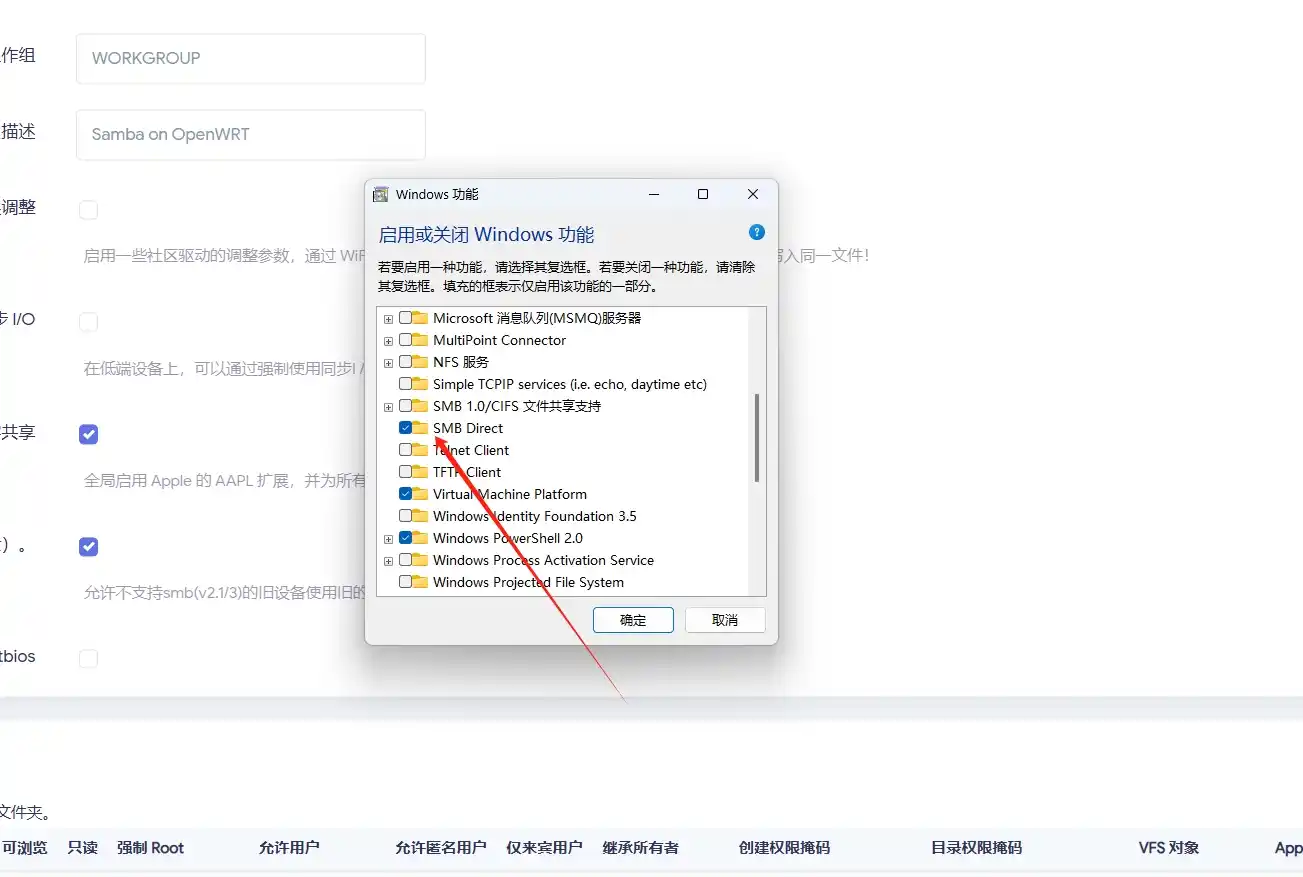
Task: Click the 创建权限掩码 column header
Action: tap(785, 848)
